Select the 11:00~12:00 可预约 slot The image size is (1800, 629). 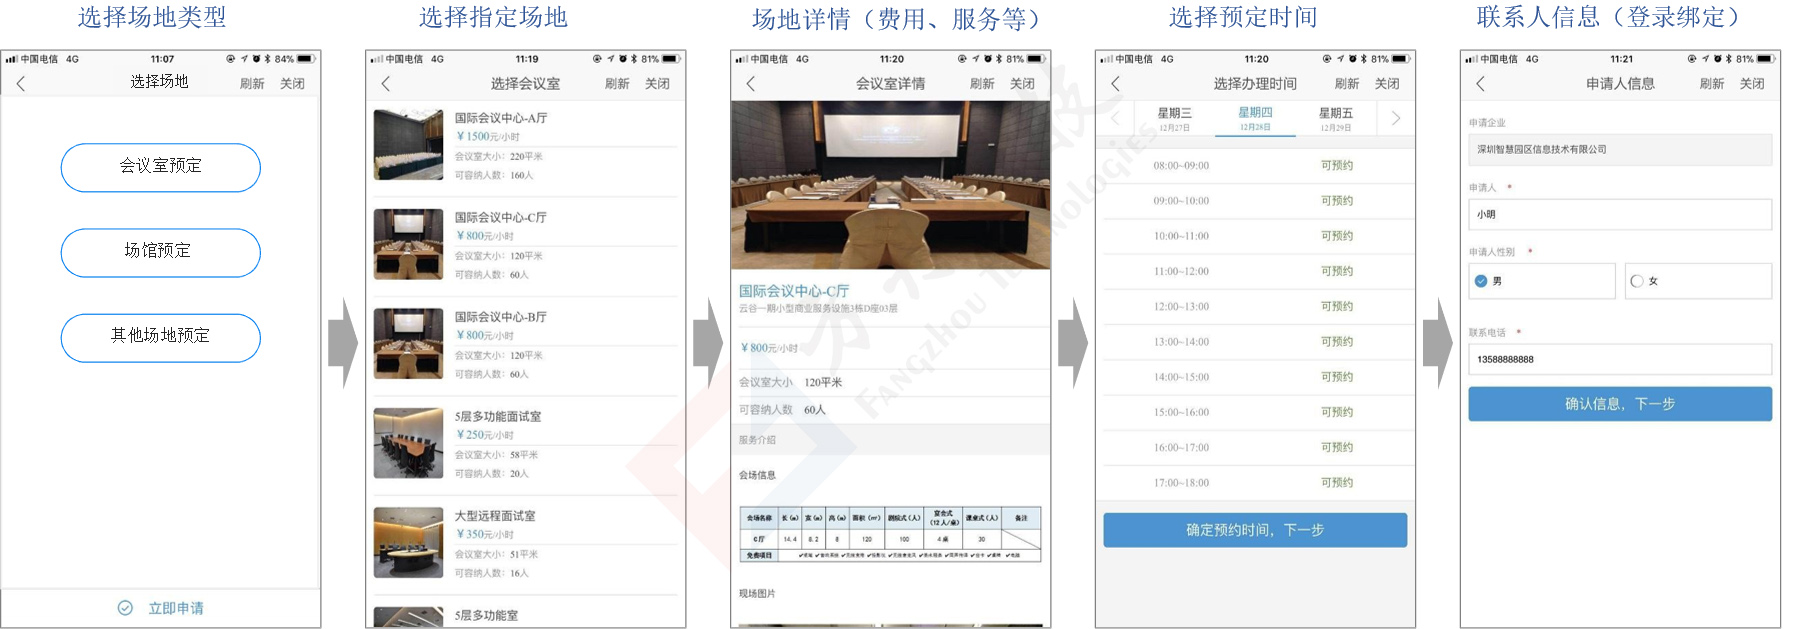click(x=1255, y=271)
